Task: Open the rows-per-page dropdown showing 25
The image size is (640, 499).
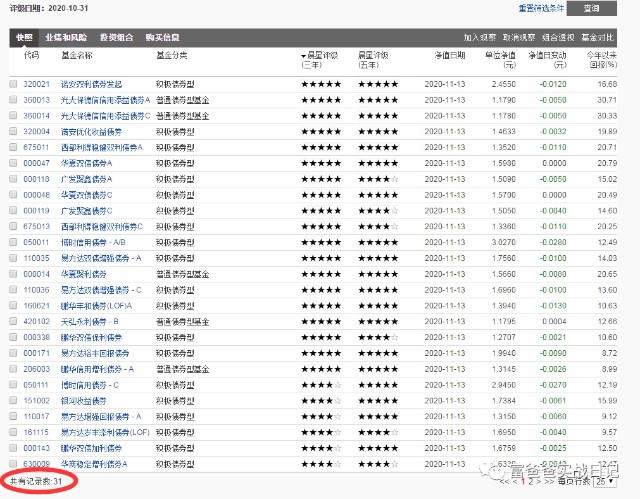Action: (x=603, y=481)
